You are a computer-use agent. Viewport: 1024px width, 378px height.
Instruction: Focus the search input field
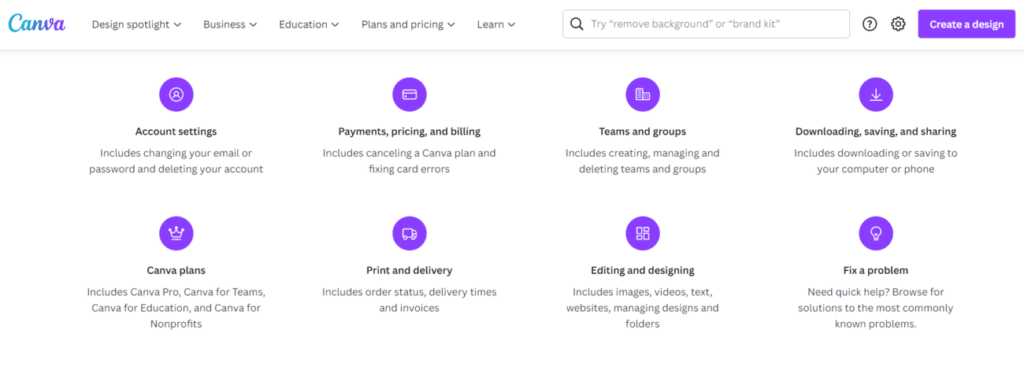click(x=706, y=24)
